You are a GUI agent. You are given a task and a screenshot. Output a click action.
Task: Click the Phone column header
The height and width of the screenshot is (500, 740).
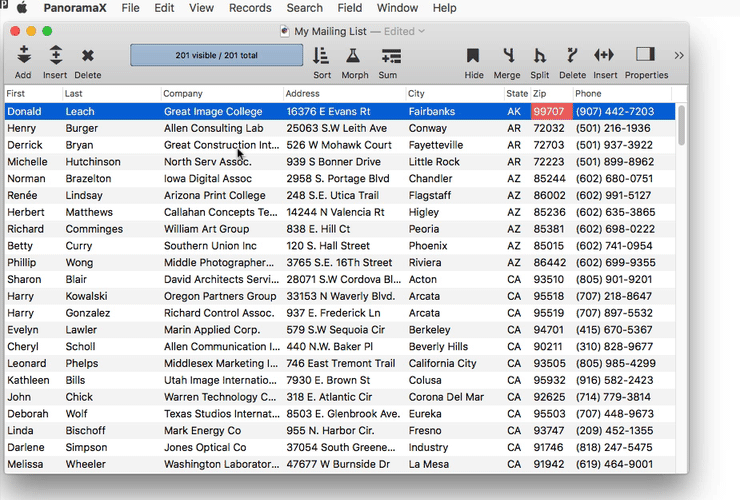point(622,93)
